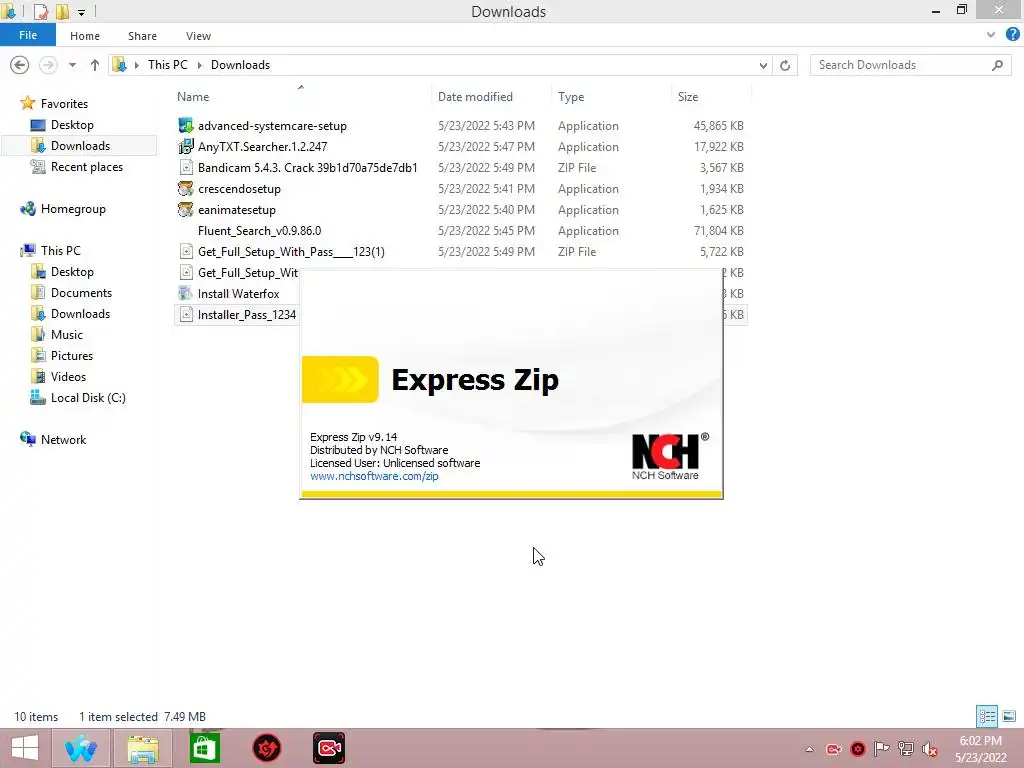Click Downloads in the address breadcrumb

click(240, 65)
